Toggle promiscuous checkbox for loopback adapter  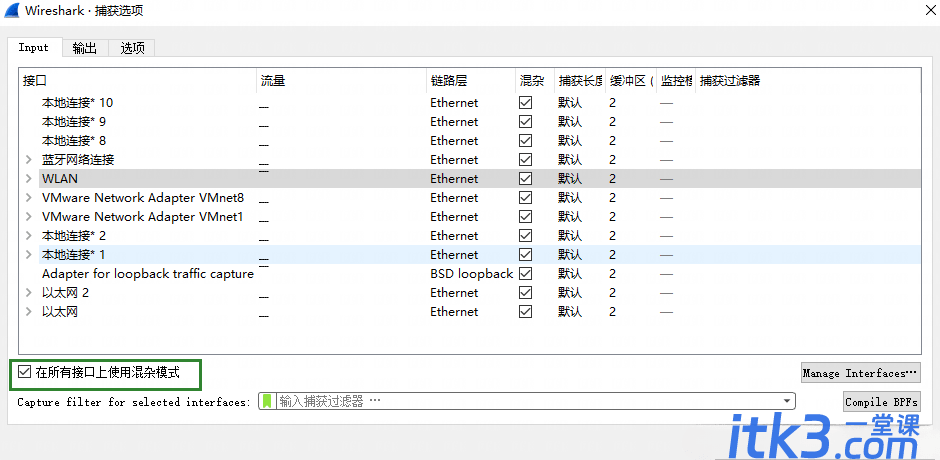pos(526,274)
